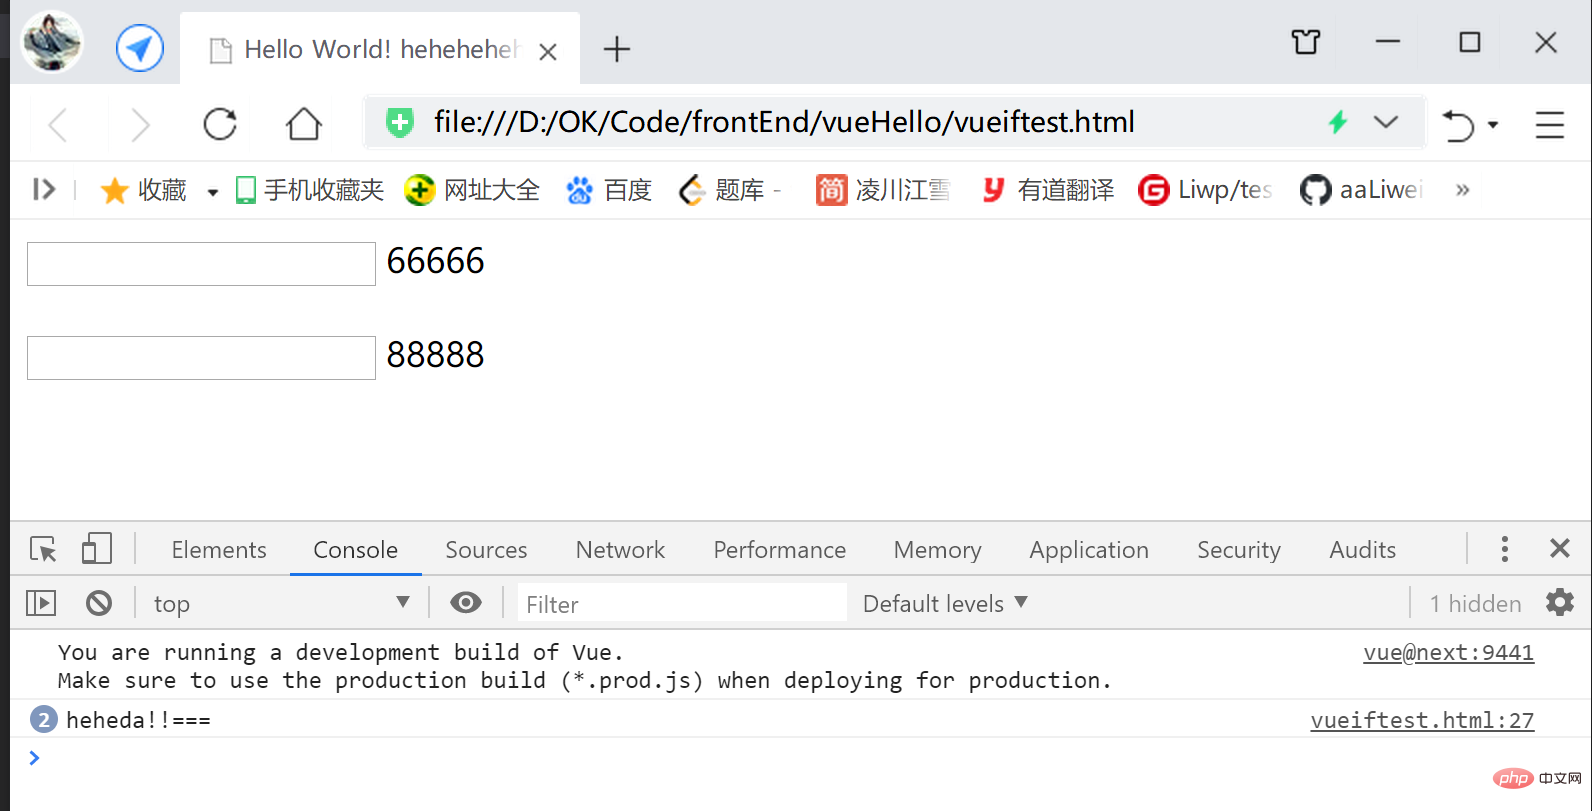Click the console Filter field
The height and width of the screenshot is (811, 1592).
(682, 604)
